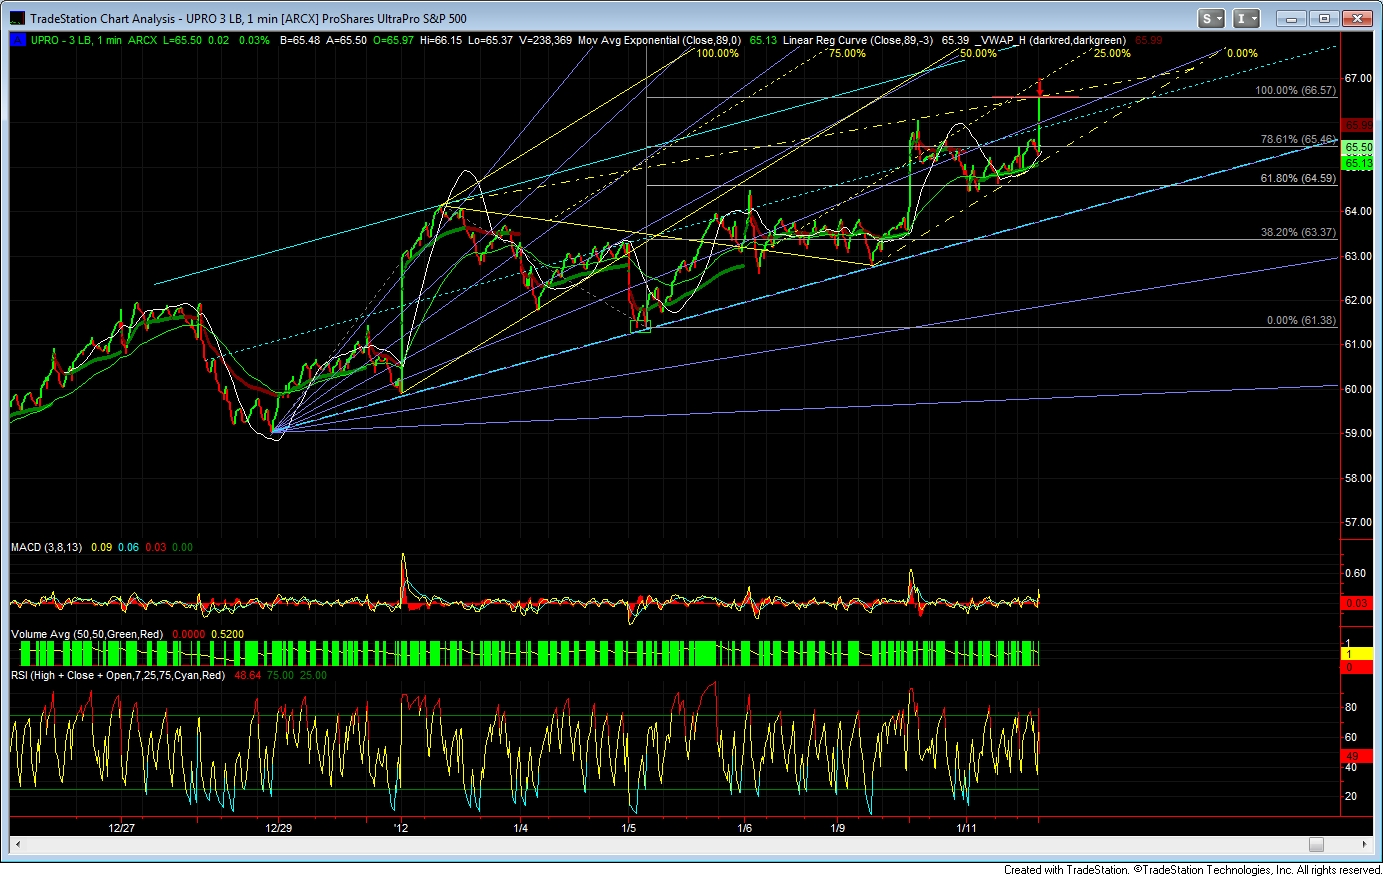Click the horizontal scrollbar right arrow
1383x876 pixels.
tap(1364, 844)
